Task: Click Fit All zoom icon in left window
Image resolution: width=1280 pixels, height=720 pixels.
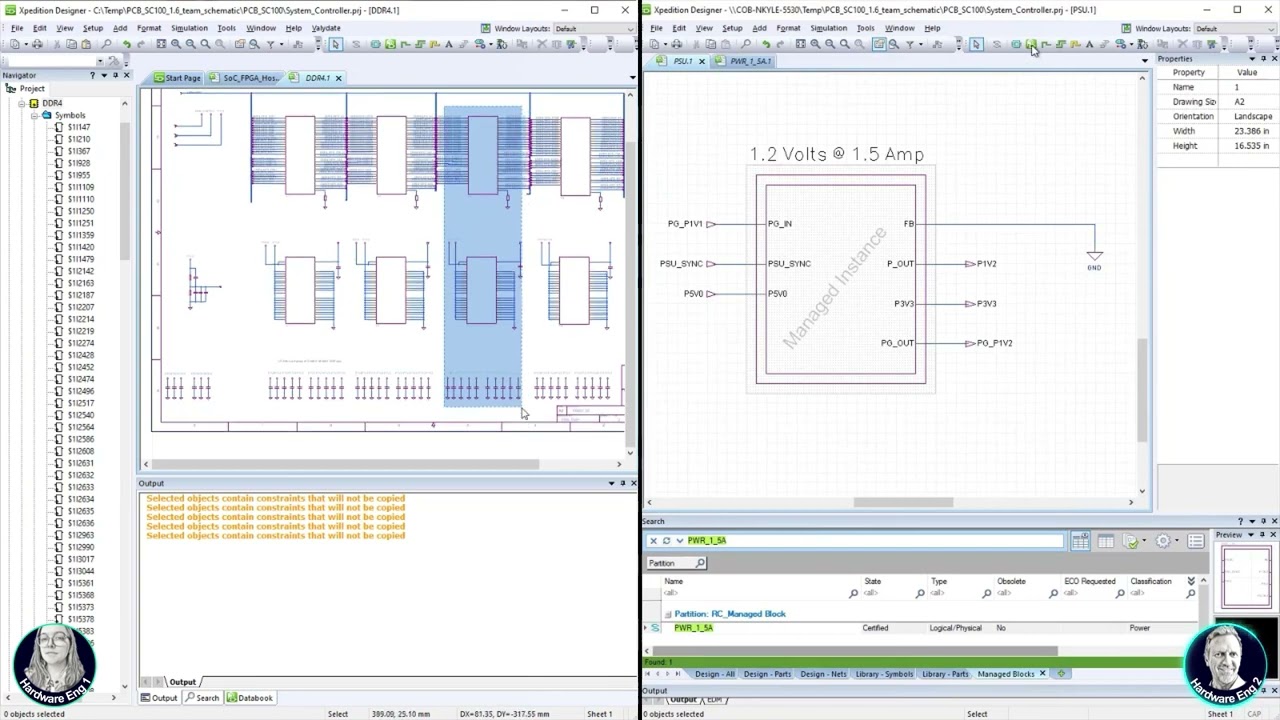Action: tap(160, 44)
